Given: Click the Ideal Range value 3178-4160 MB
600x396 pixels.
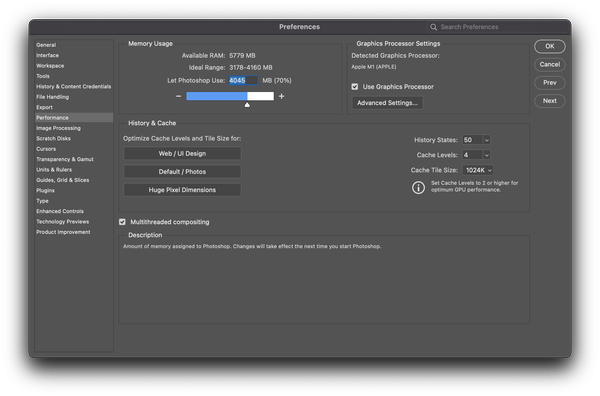Looking at the screenshot, I should click(x=251, y=68).
